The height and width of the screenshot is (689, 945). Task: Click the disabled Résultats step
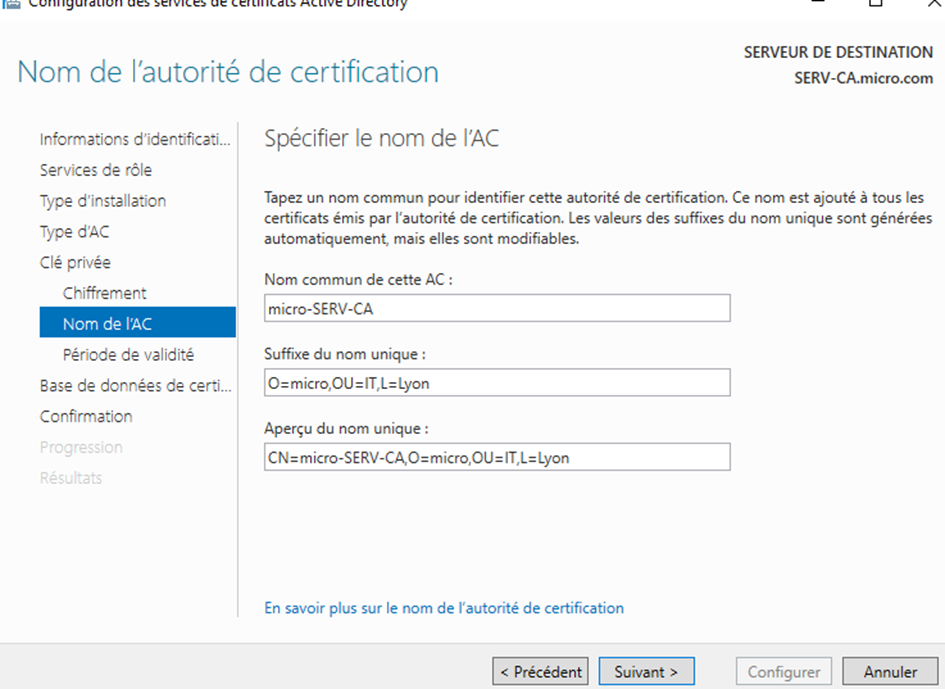(x=71, y=478)
